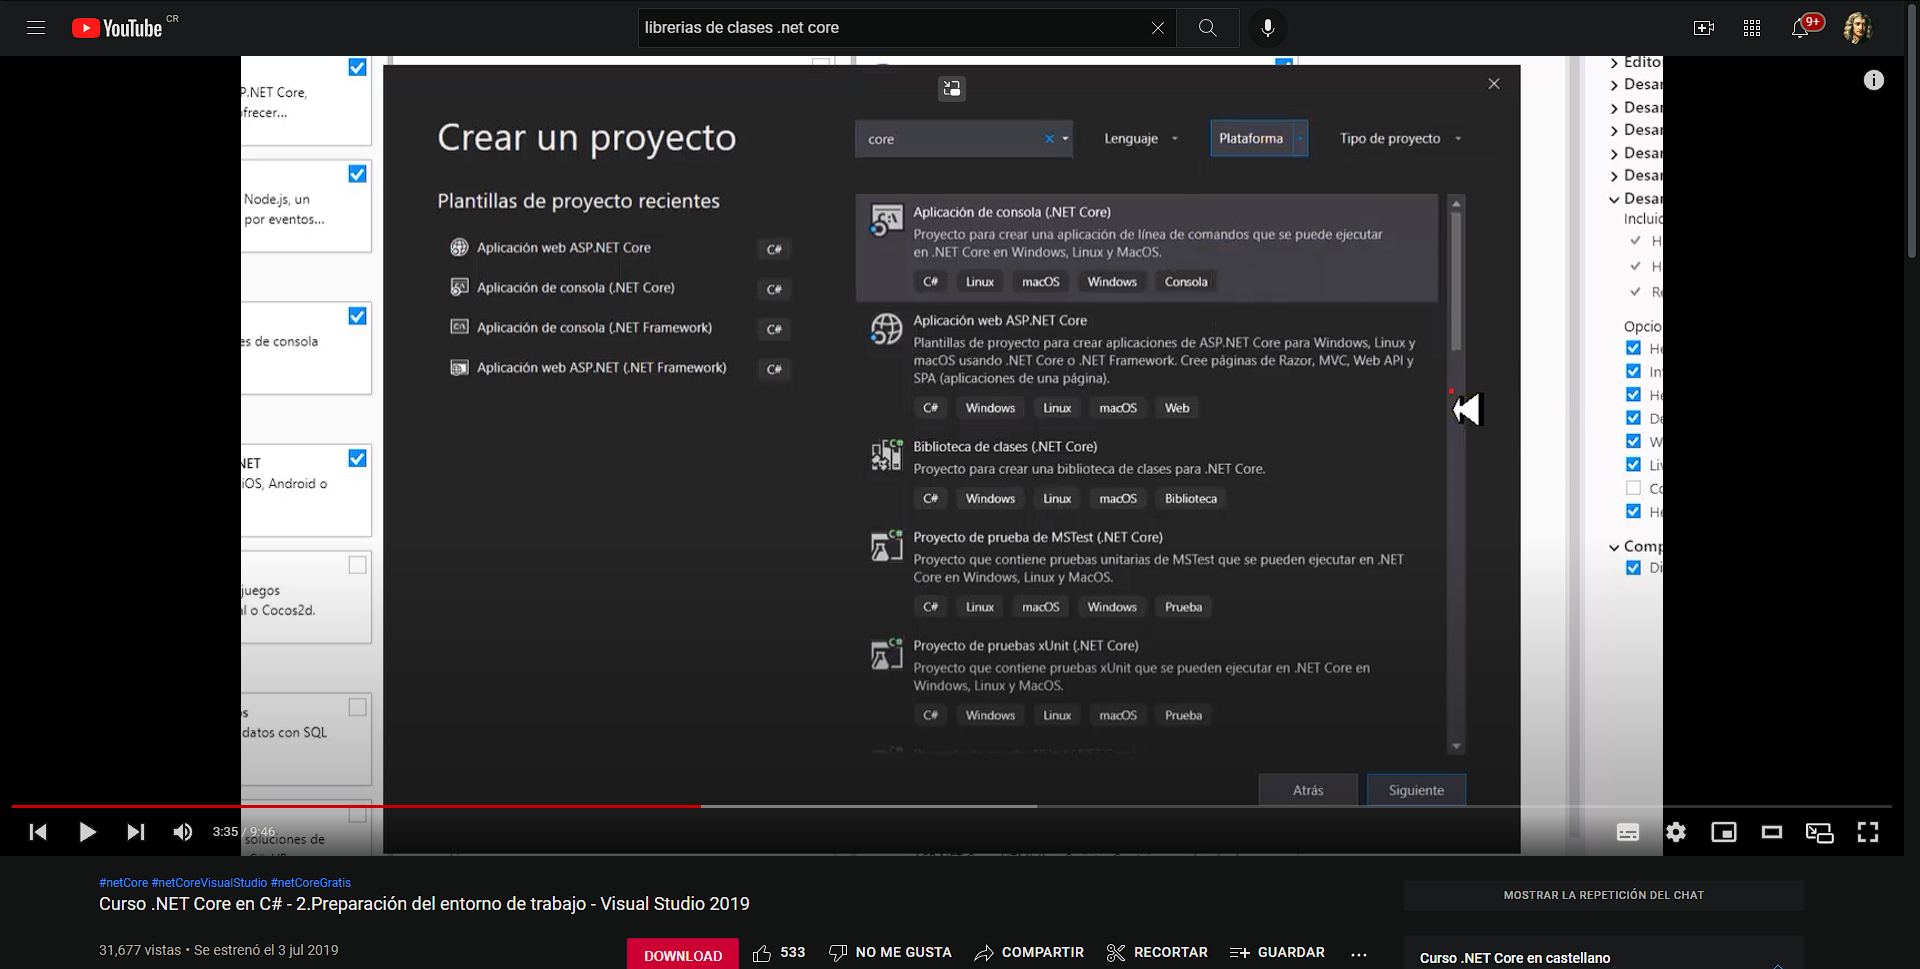Image resolution: width=1920 pixels, height=969 pixels.
Task: Clear the search box text
Action: coord(1157,28)
